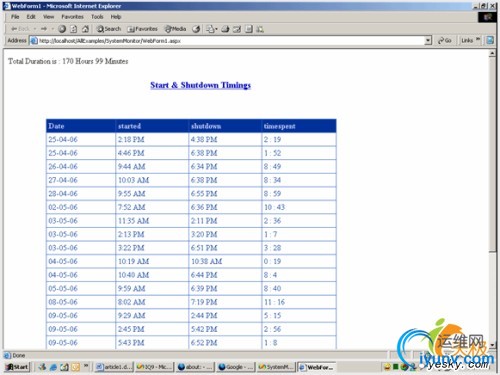Switch to the IQ9 - Mic... taskbar window
500x375 pixels.
[155, 367]
